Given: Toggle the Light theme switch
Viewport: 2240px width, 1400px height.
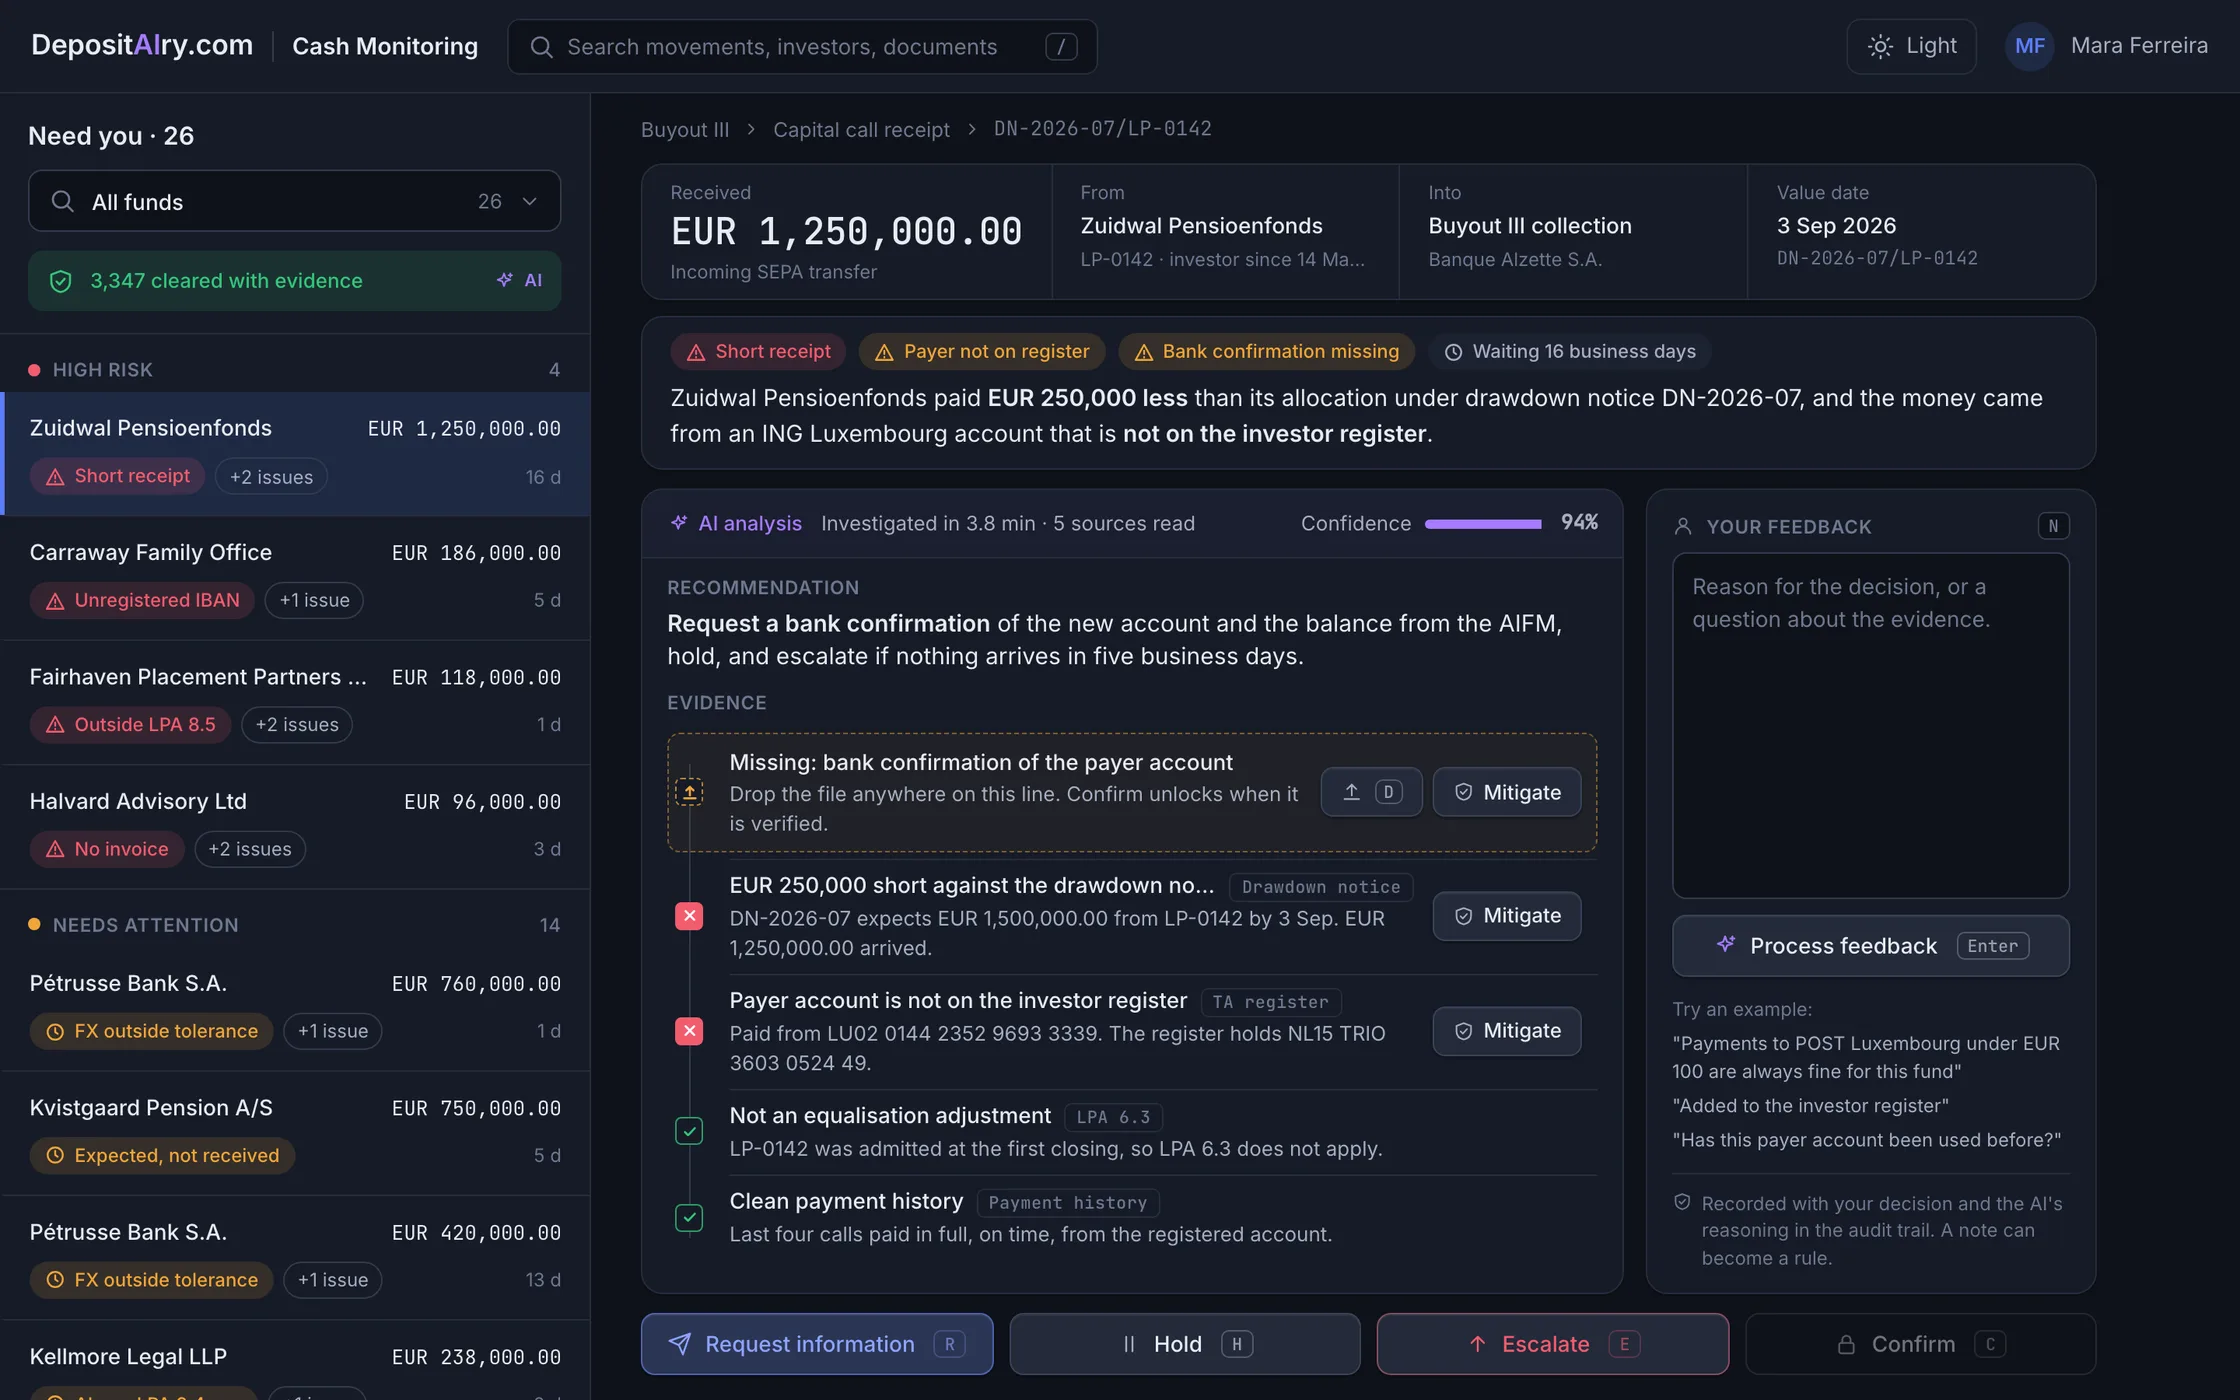Looking at the screenshot, I should tap(1911, 46).
